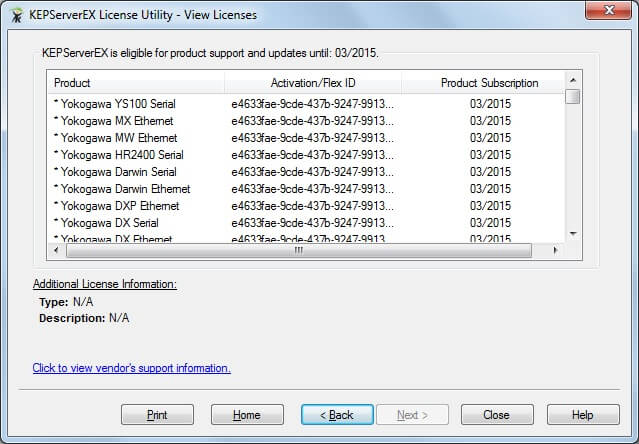
Task: Click the Print button
Action: click(x=157, y=415)
